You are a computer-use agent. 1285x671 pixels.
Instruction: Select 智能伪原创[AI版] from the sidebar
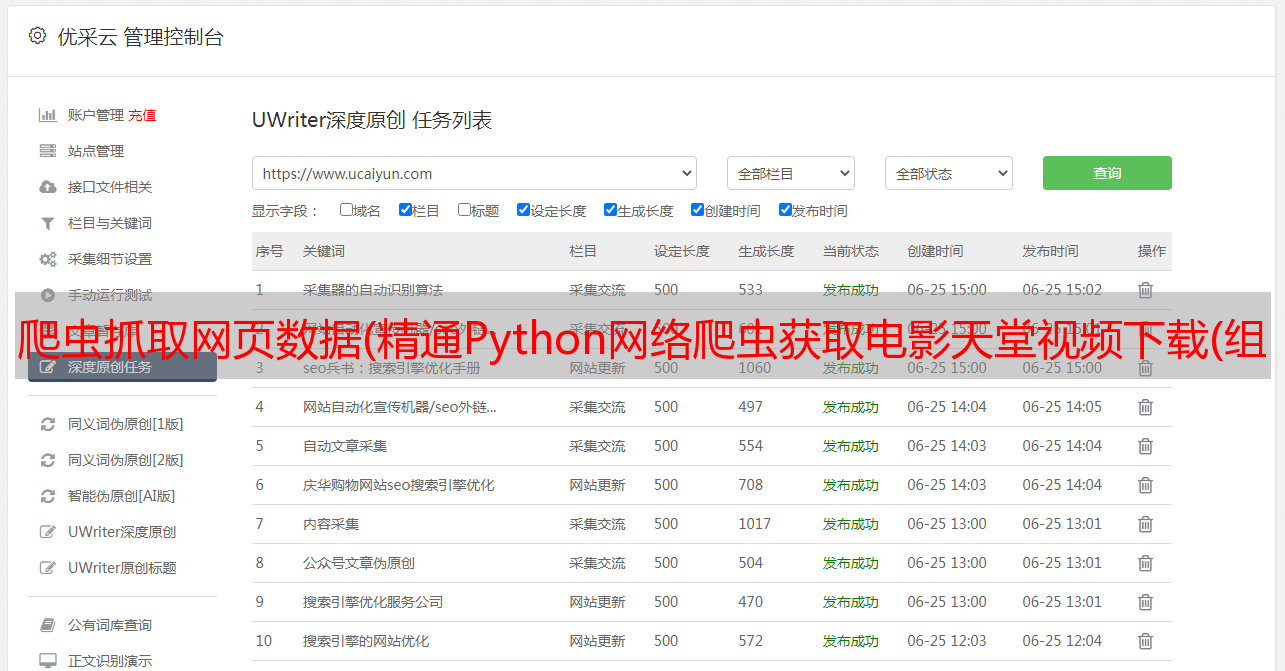click(x=121, y=496)
